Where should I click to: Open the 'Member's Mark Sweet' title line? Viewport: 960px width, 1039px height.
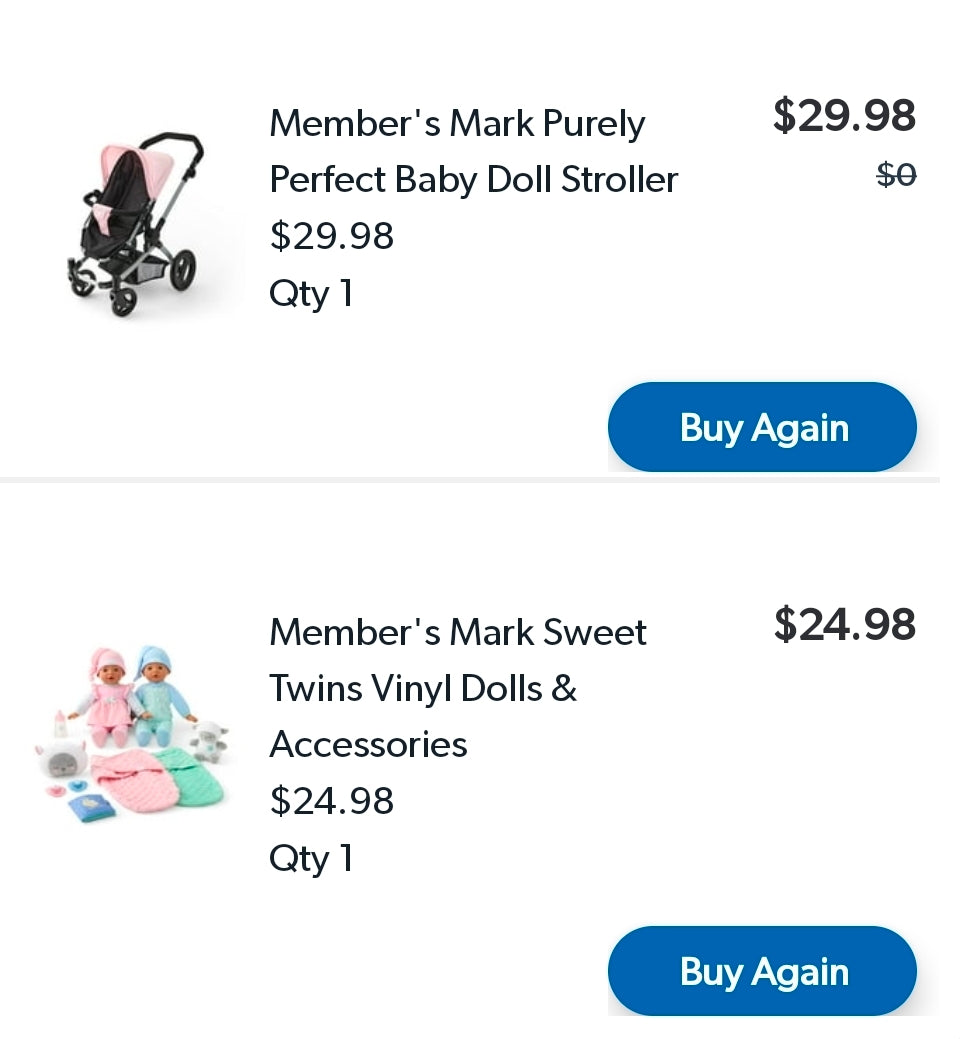pyautogui.click(x=457, y=633)
